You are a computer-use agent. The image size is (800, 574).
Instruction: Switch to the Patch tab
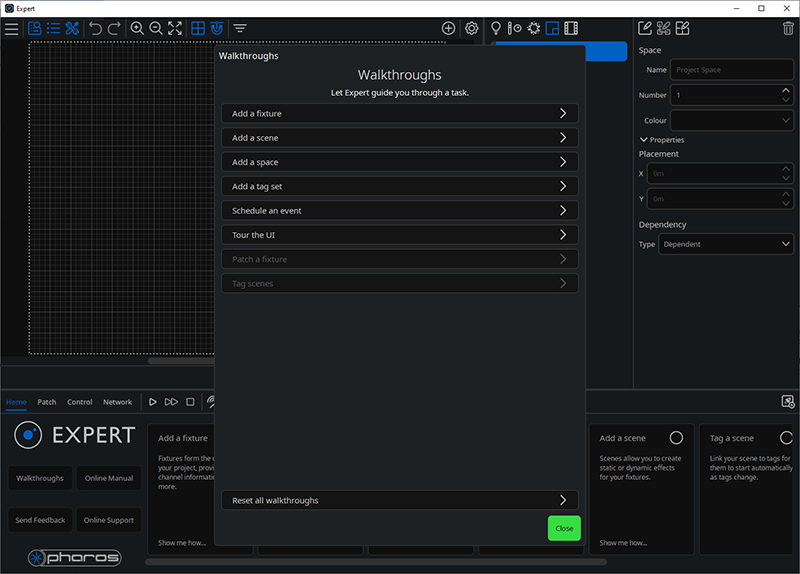pos(46,402)
